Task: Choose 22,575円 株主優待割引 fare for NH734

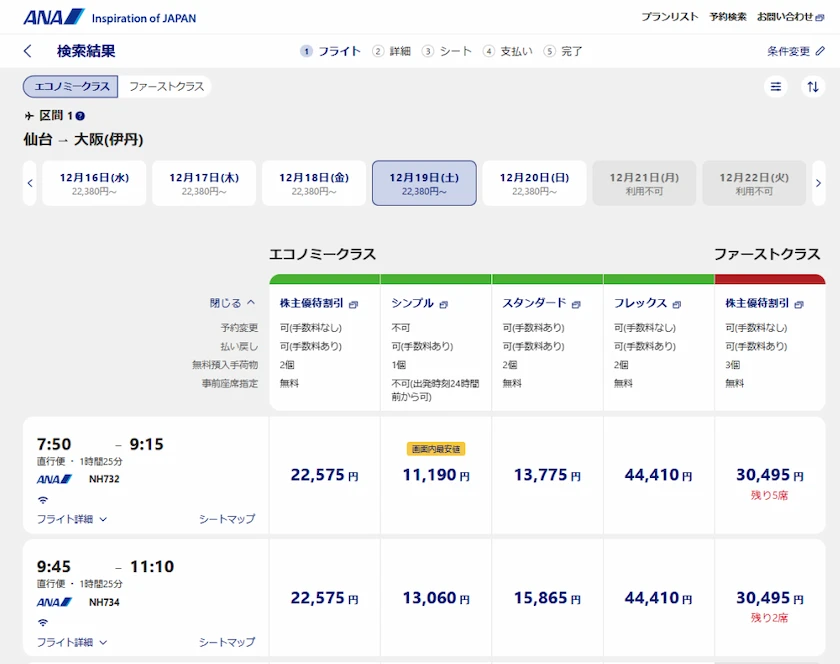Action: pyautogui.click(x=325, y=598)
